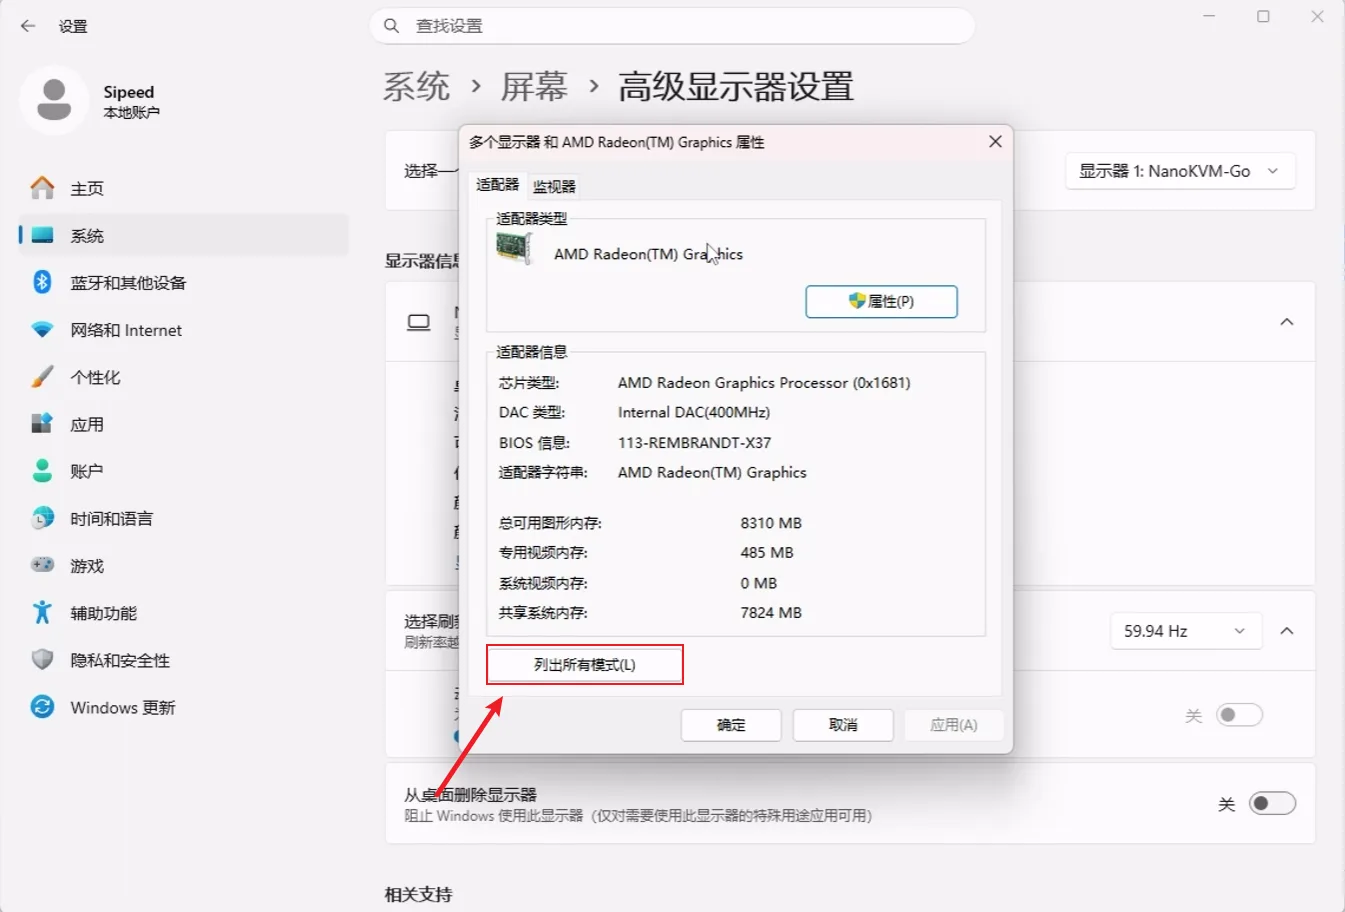This screenshot has height=912, width=1345.
Task: Toggle the dimmed 关 switch under refresh rate
Action: click(x=1239, y=715)
